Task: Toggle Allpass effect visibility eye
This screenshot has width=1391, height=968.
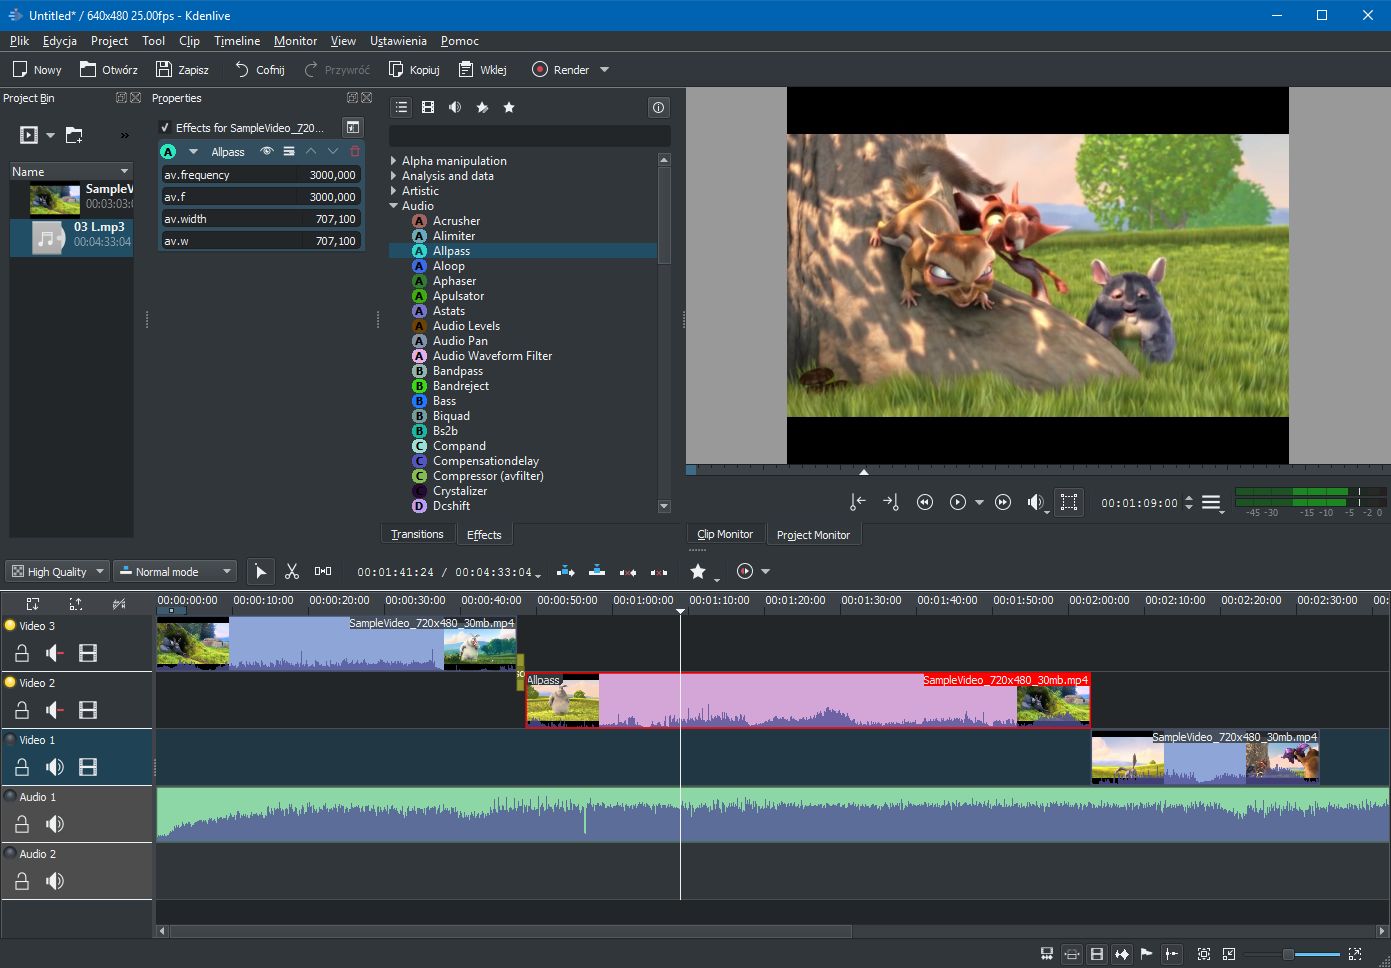Action: (x=267, y=152)
